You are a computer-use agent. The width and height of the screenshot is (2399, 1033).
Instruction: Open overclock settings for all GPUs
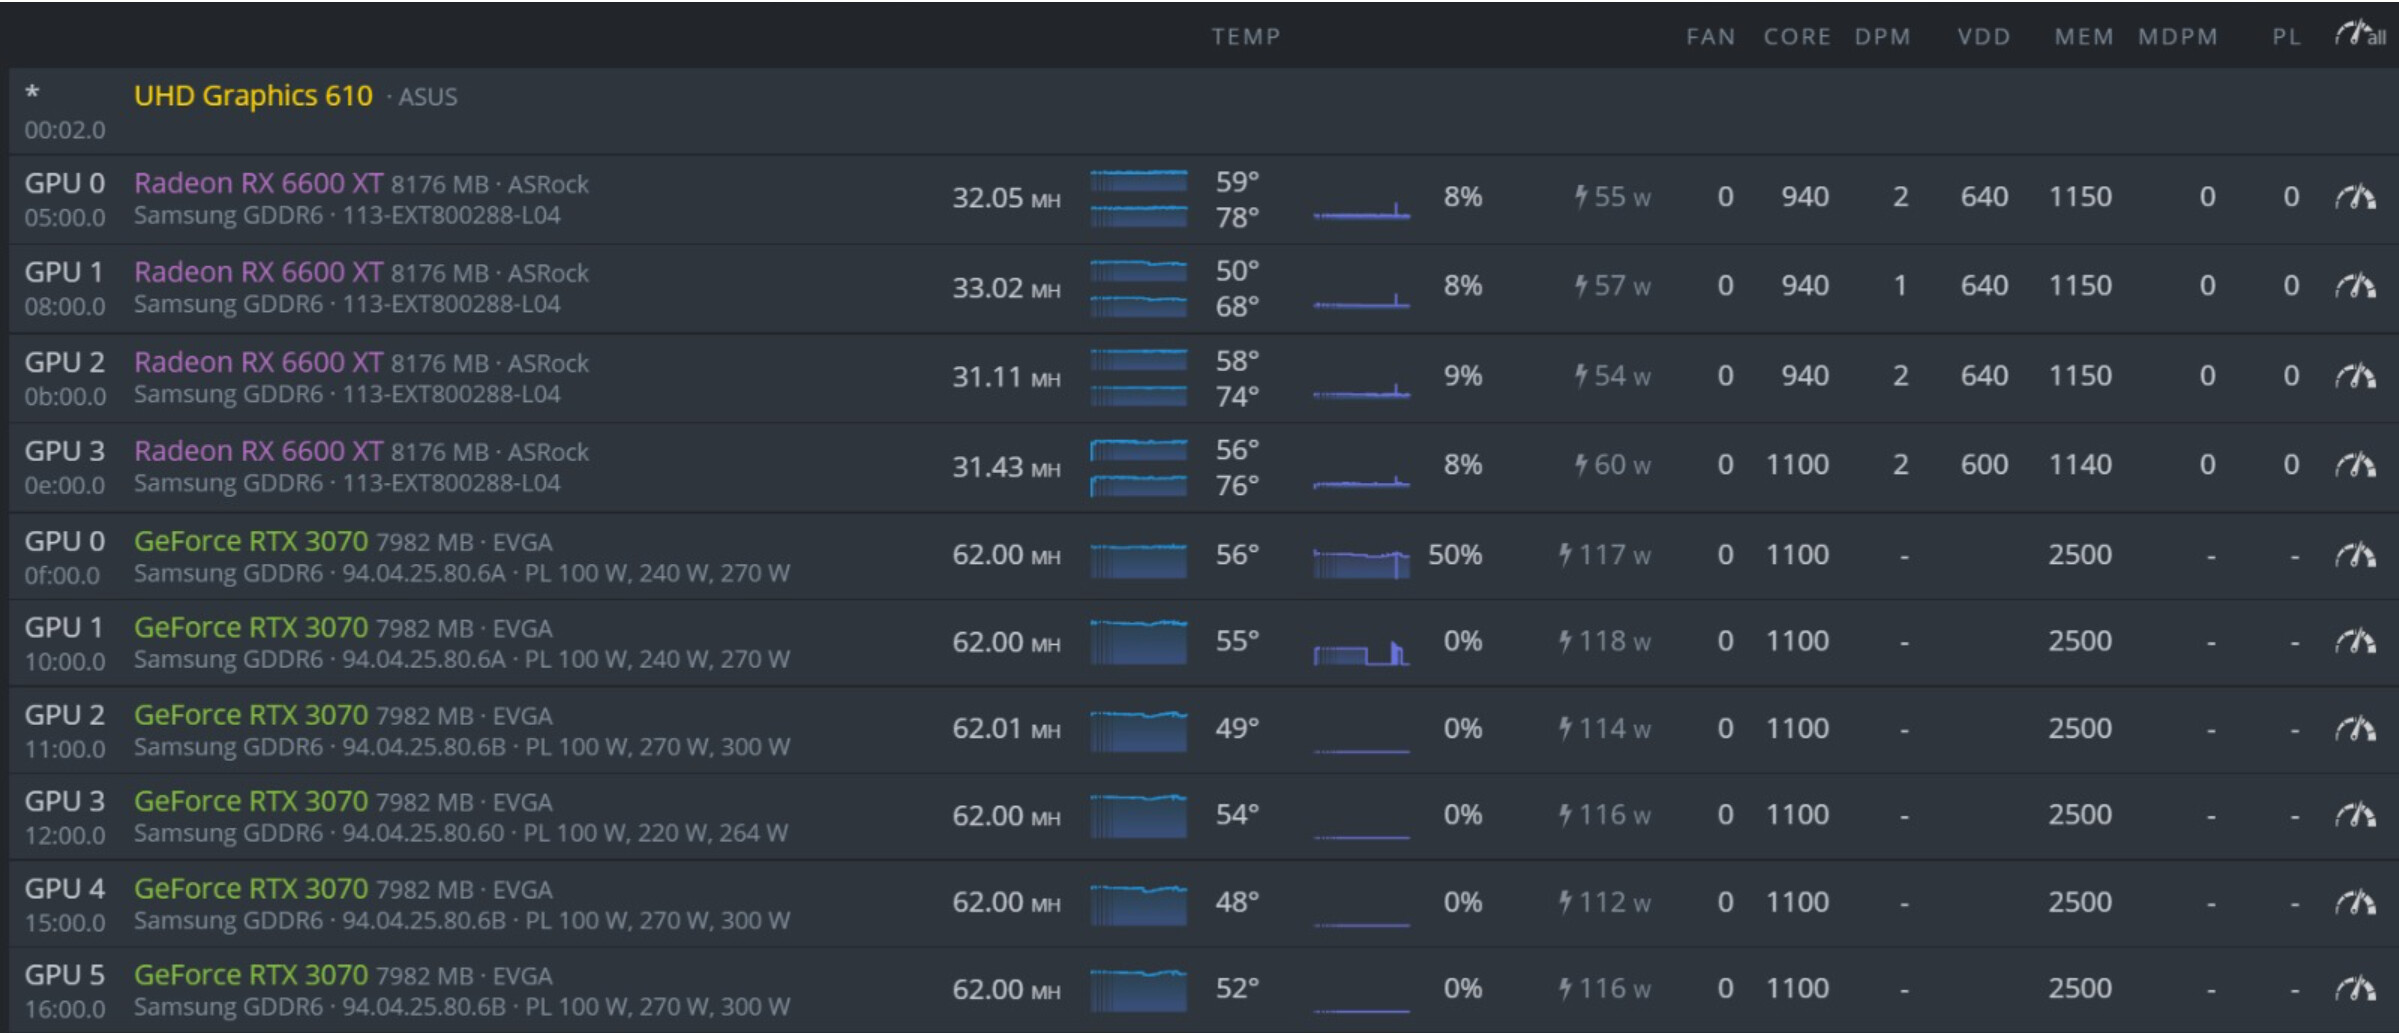click(2359, 35)
